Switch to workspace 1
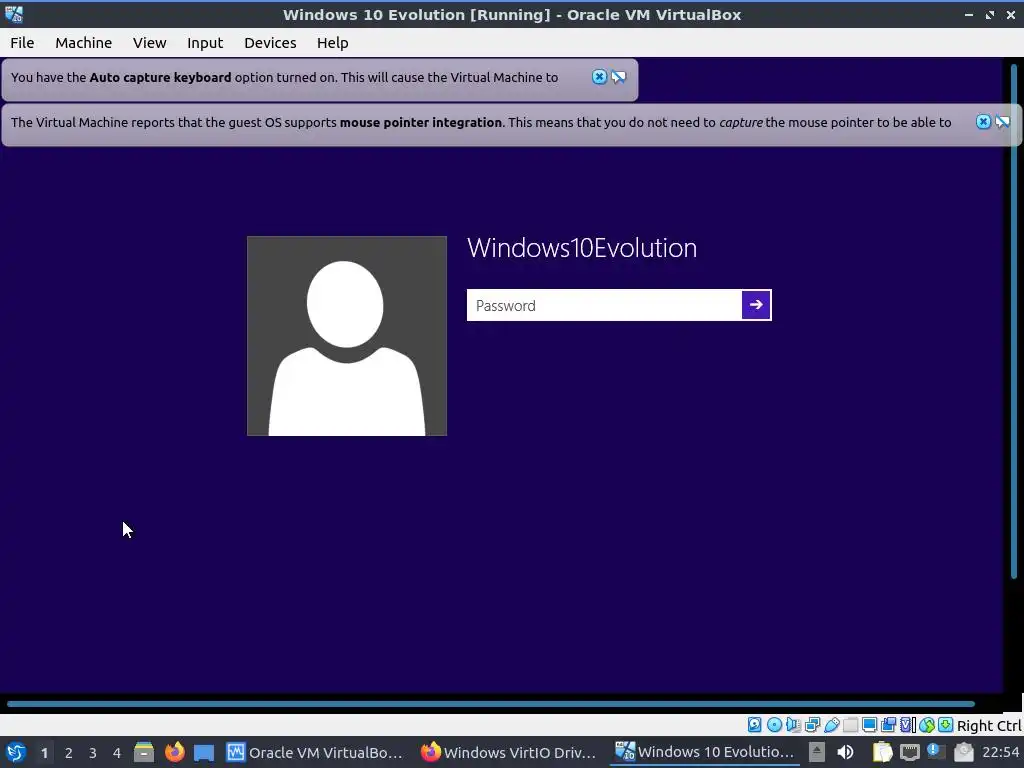Screen dimensions: 1024x768 pyautogui.click(x=44, y=752)
